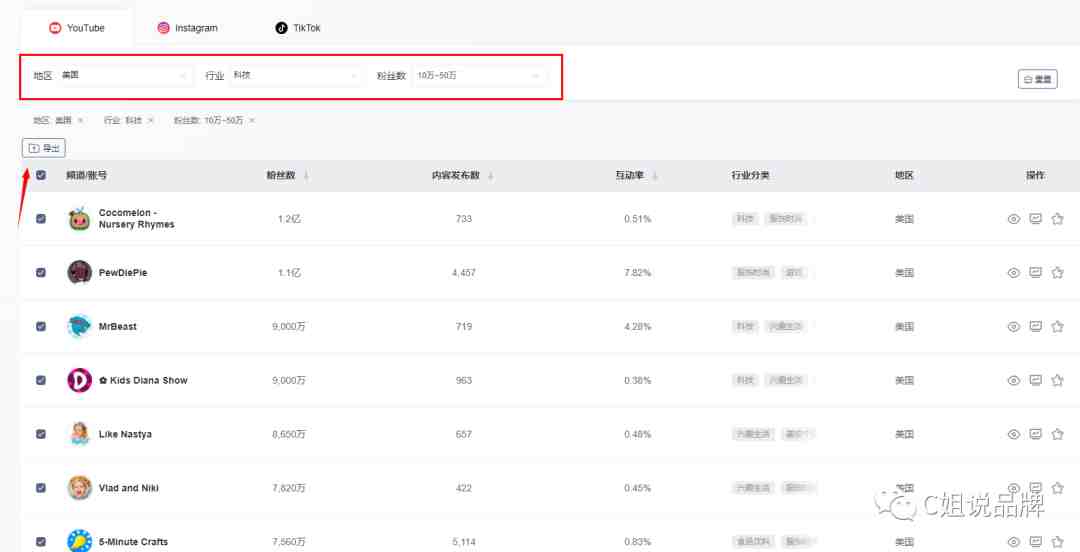Select the 8,650万 follower count cell
1080x552 pixels.
[289, 434]
